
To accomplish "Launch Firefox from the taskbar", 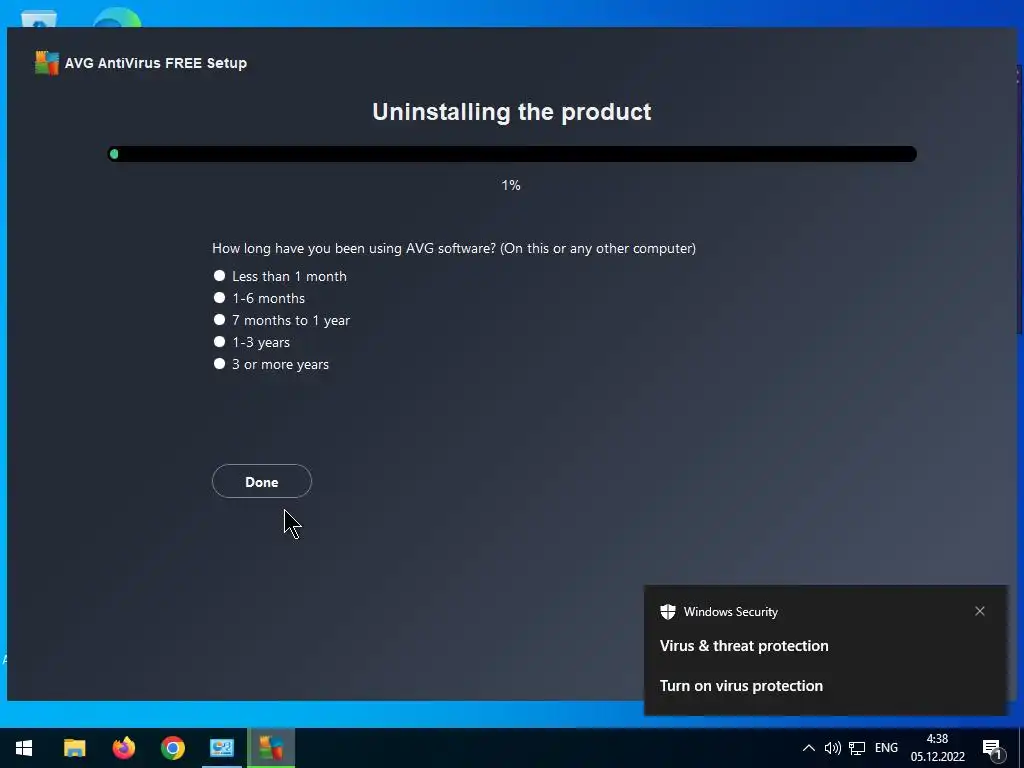I will [x=123, y=748].
